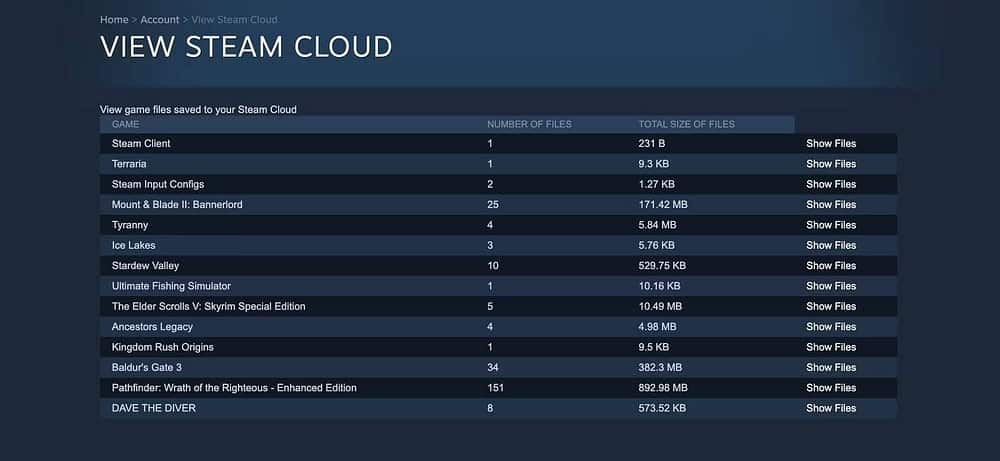Show Files for Stardew Valley
The height and width of the screenshot is (461, 1000).
point(831,266)
